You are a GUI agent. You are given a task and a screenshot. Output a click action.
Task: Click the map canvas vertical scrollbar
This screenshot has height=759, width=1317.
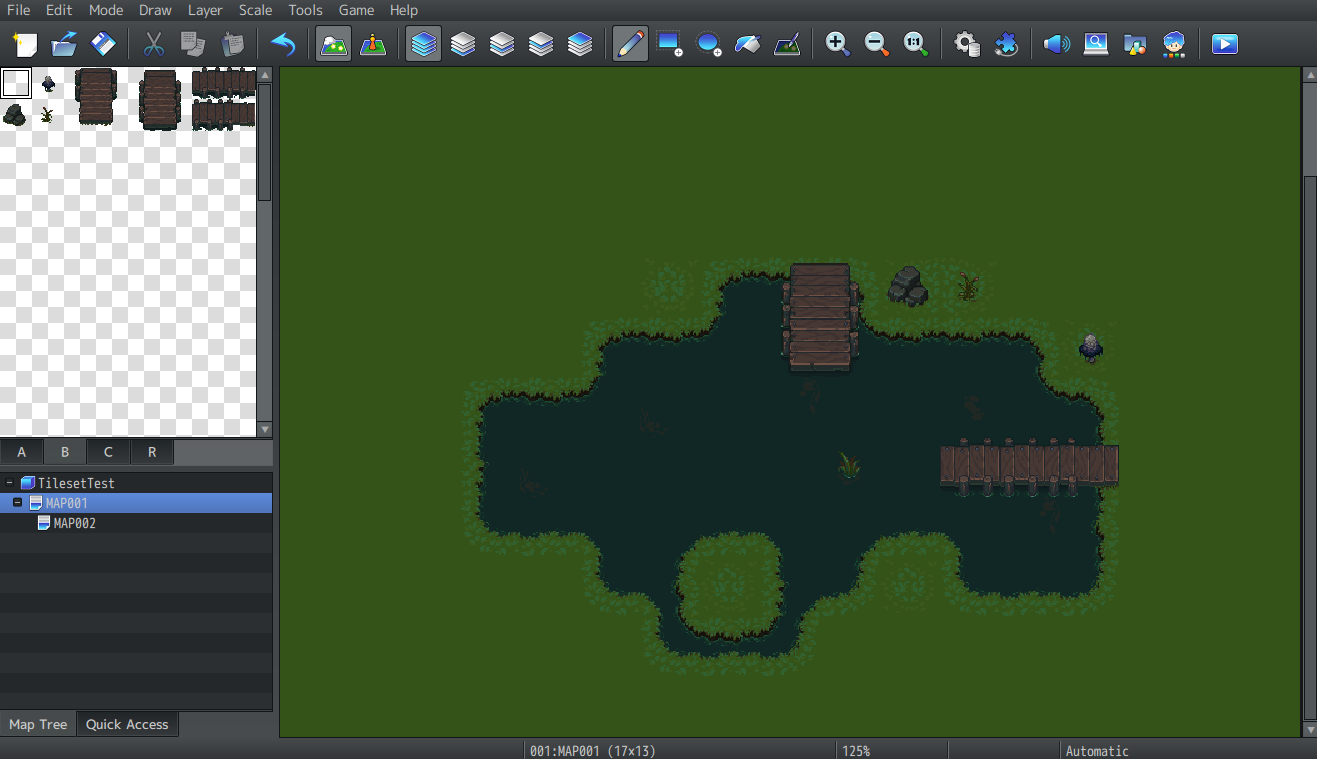point(1310,446)
